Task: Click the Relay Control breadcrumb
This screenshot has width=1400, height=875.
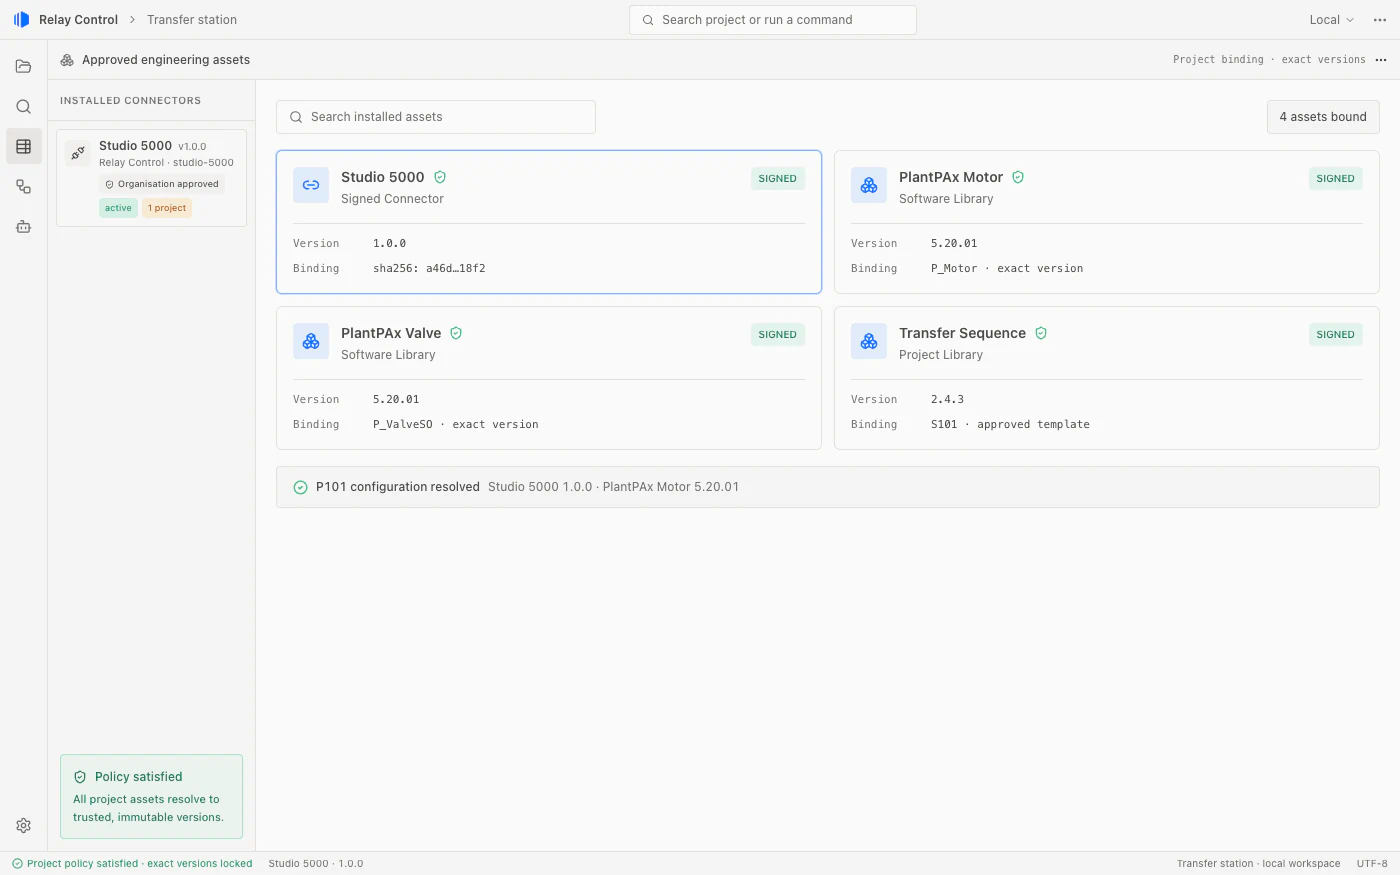Action: 78,20
